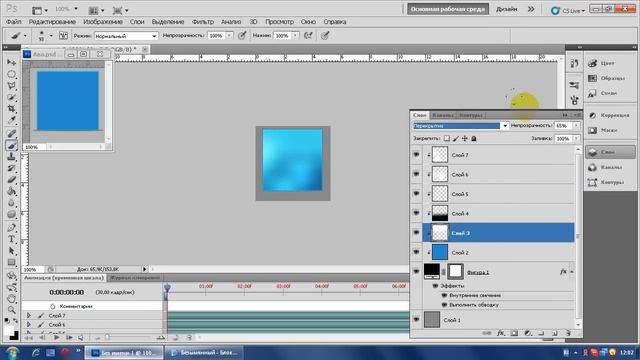Screen dimensions: 640x360
Task: Click the timeline zoom slider
Action: click(x=107, y=337)
